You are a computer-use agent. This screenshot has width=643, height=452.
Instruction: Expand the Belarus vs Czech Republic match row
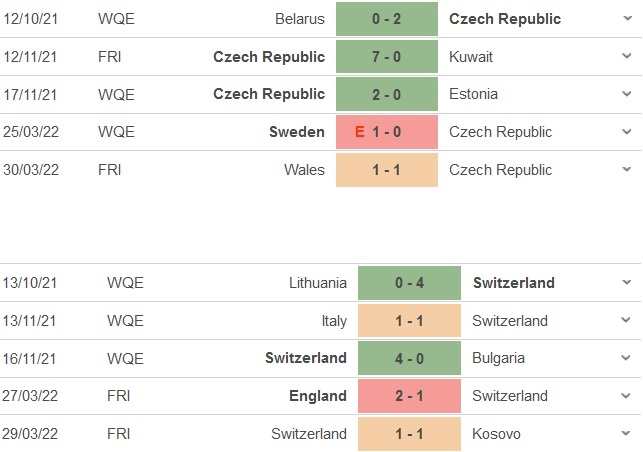pyautogui.click(x=627, y=19)
